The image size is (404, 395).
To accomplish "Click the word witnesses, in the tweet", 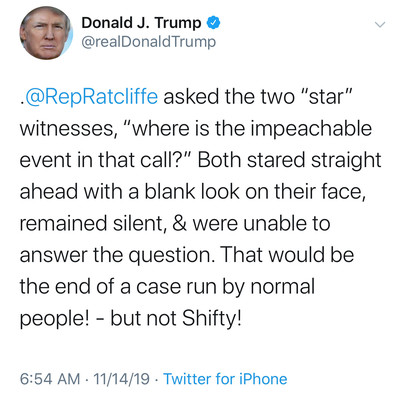I will pyautogui.click(x=67, y=129).
